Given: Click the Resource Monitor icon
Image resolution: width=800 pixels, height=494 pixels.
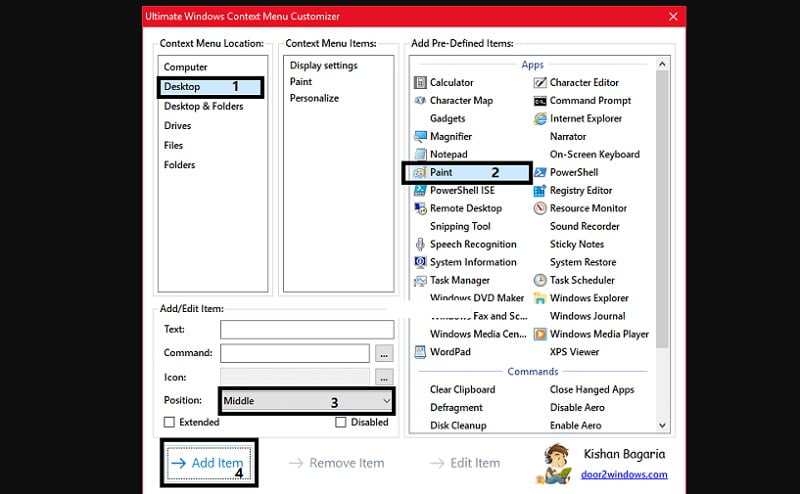Looking at the screenshot, I should pyautogui.click(x=540, y=208).
